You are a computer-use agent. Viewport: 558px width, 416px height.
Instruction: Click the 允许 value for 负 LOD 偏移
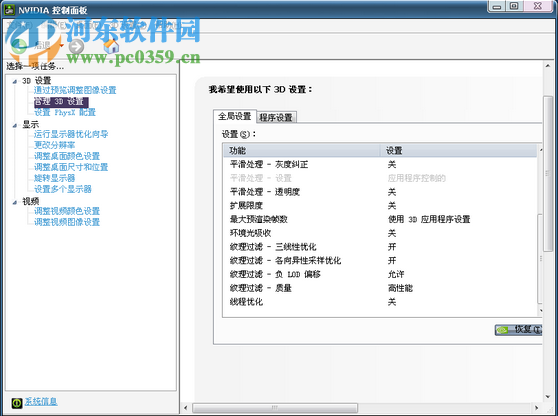pyautogui.click(x=396, y=274)
